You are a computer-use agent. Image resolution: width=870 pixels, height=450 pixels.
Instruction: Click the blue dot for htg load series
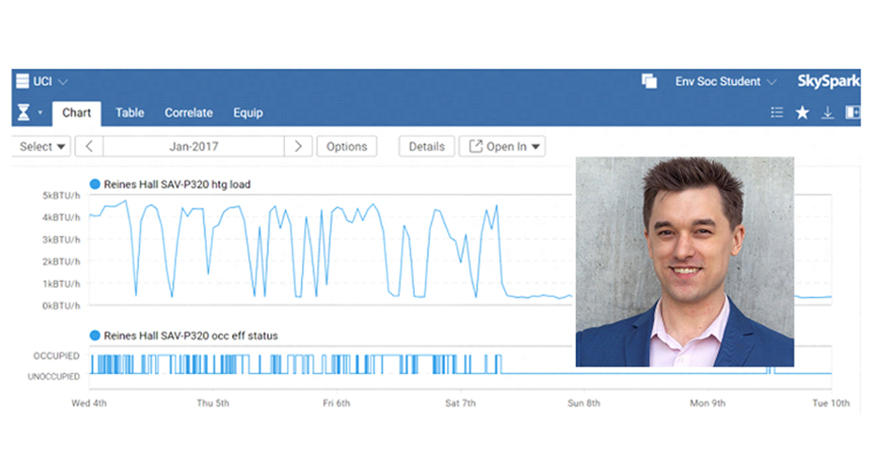click(95, 184)
